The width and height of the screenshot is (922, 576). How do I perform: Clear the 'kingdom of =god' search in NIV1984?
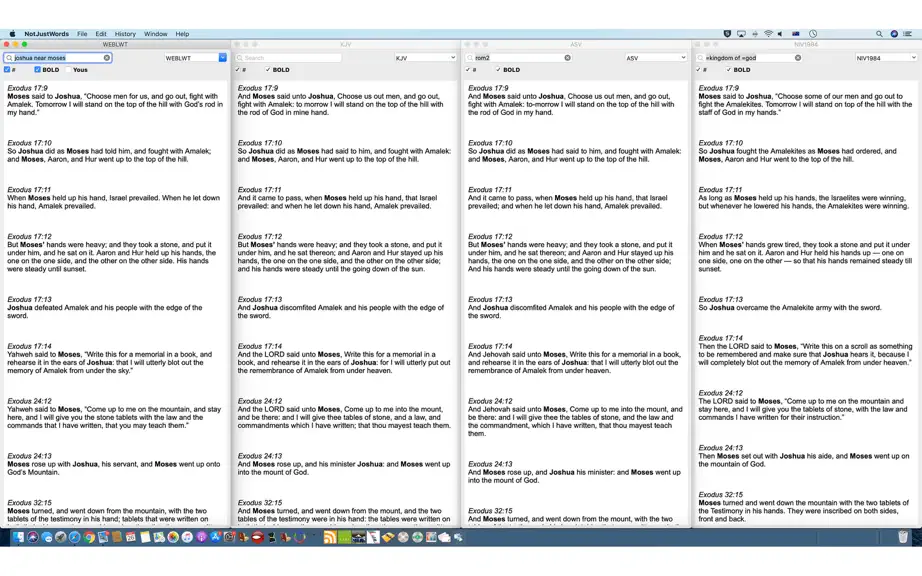pos(798,58)
